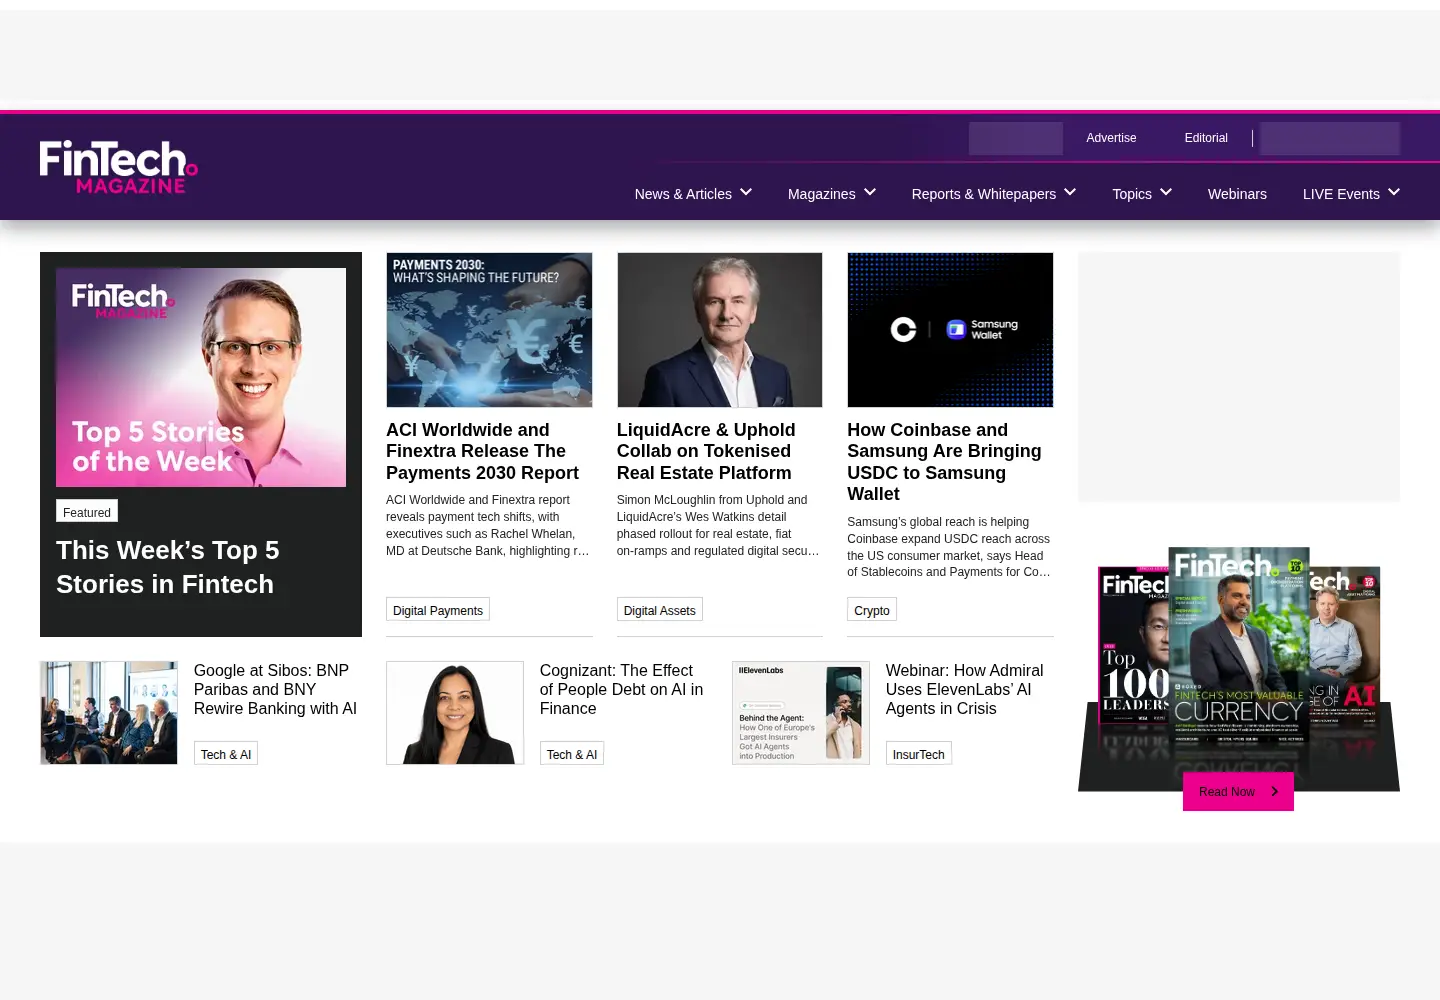Image resolution: width=1440 pixels, height=1000 pixels.
Task: Open the Topics menu label
Action: click(x=1132, y=194)
